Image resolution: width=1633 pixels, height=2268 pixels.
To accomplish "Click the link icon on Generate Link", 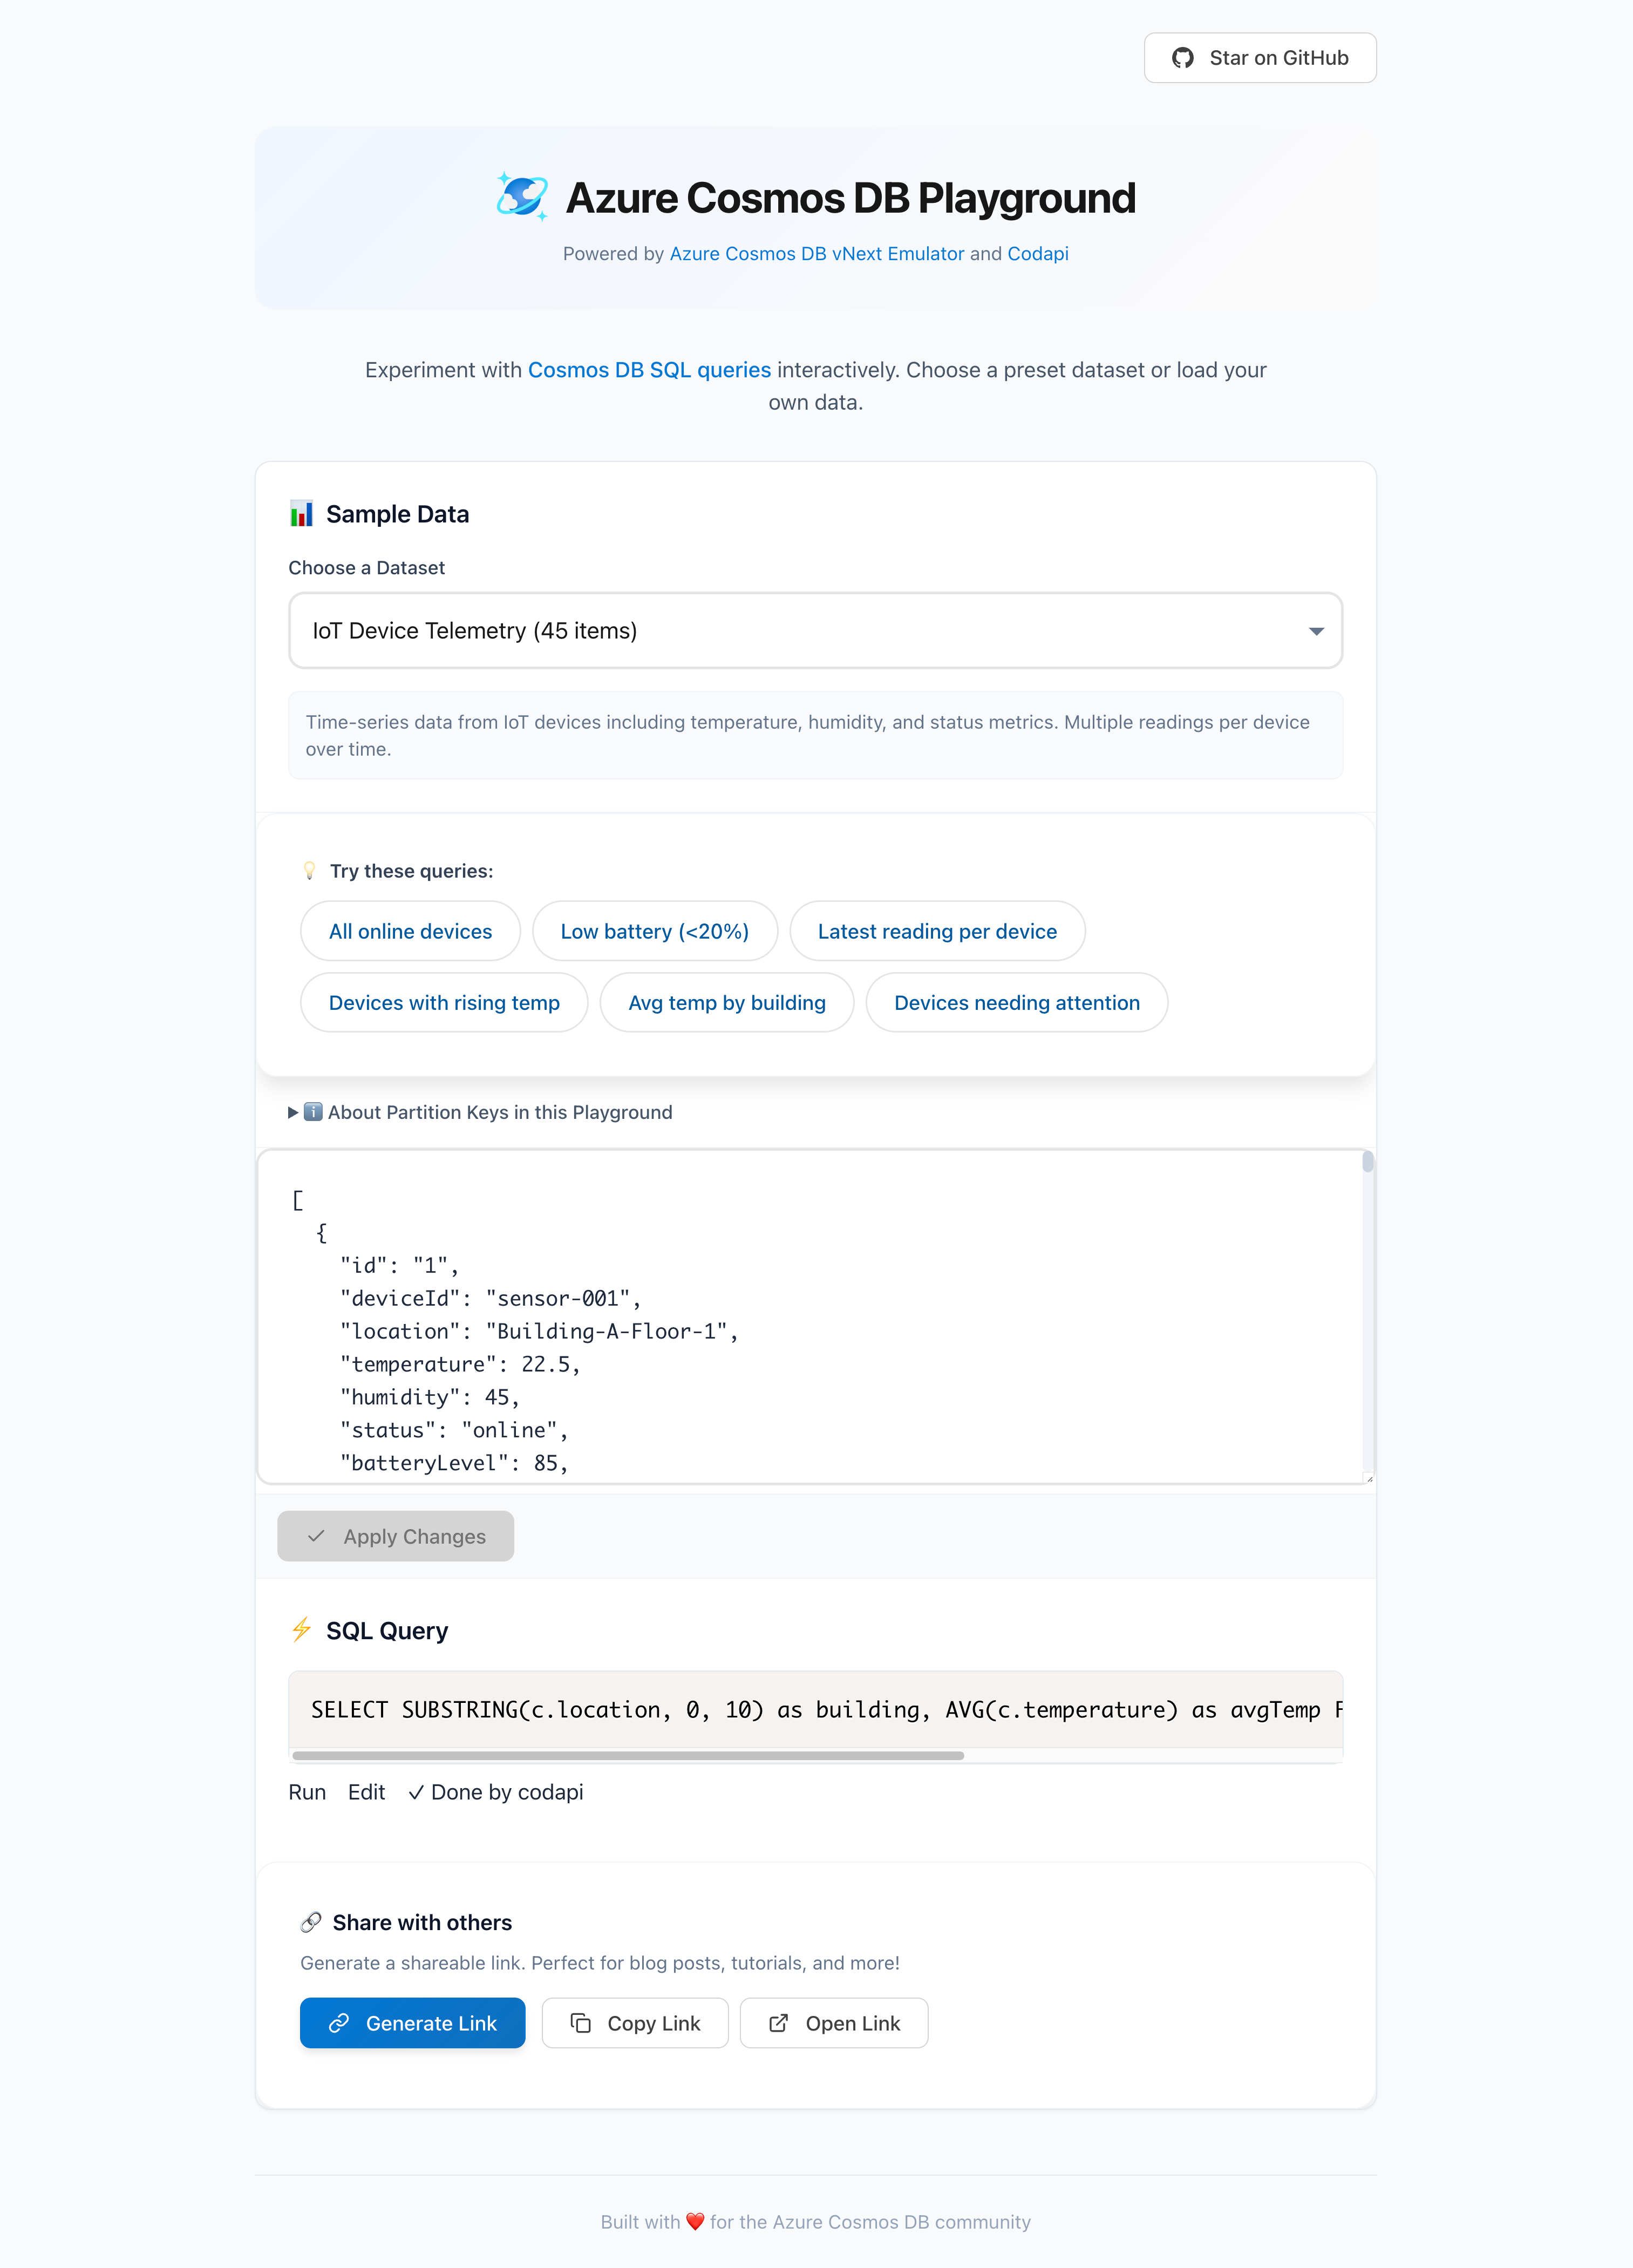I will point(339,2023).
